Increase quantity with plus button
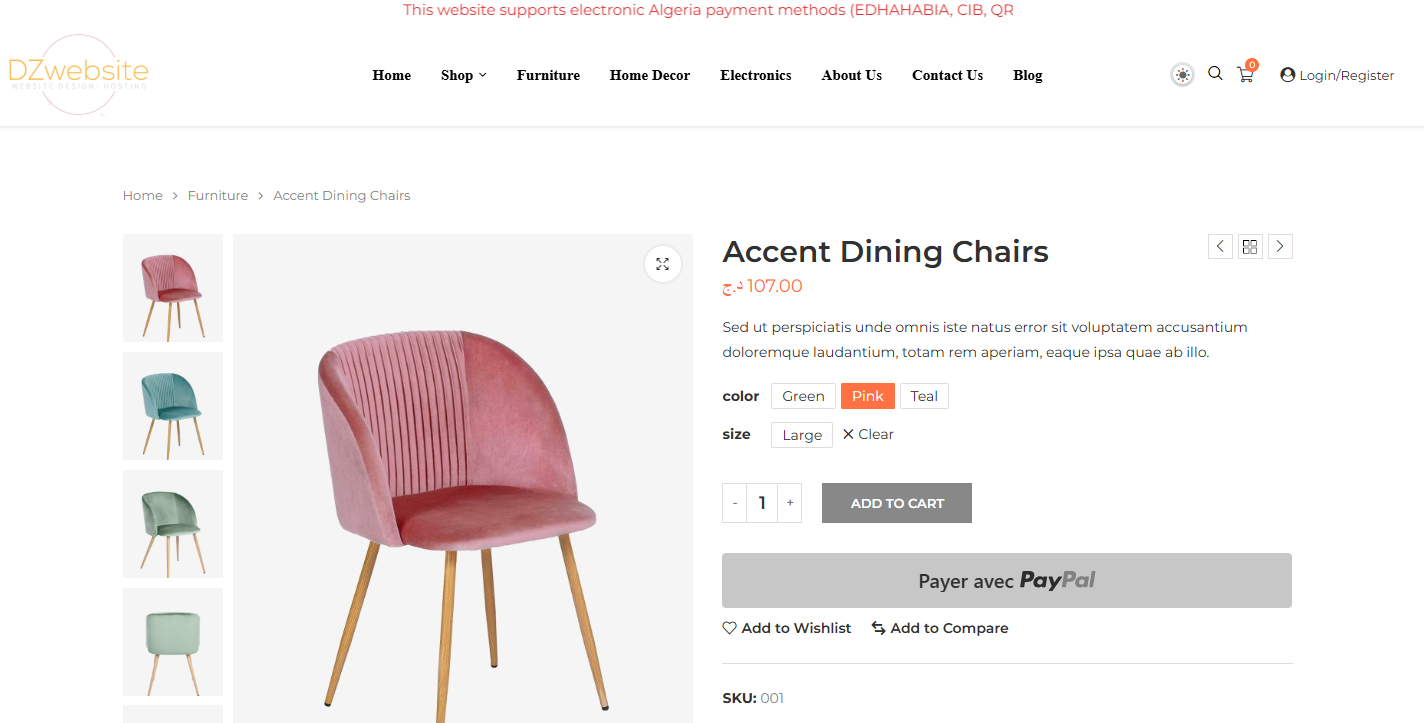This screenshot has height=723, width=1424. point(790,503)
